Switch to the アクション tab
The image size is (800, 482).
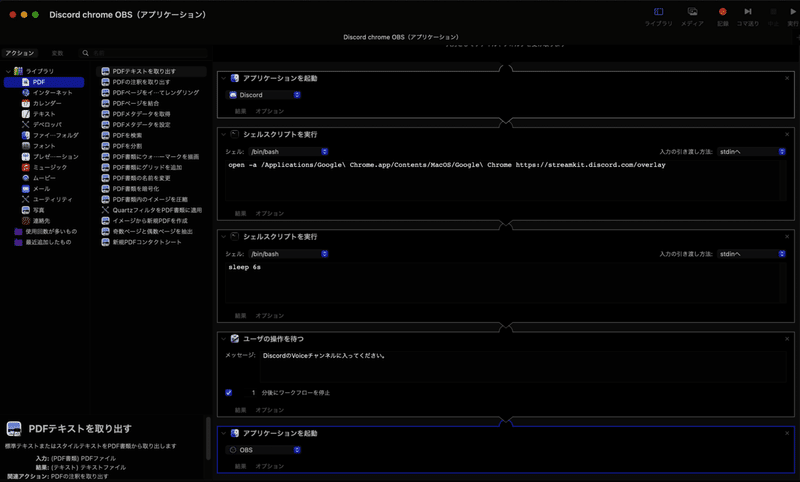pyautogui.click(x=20, y=53)
